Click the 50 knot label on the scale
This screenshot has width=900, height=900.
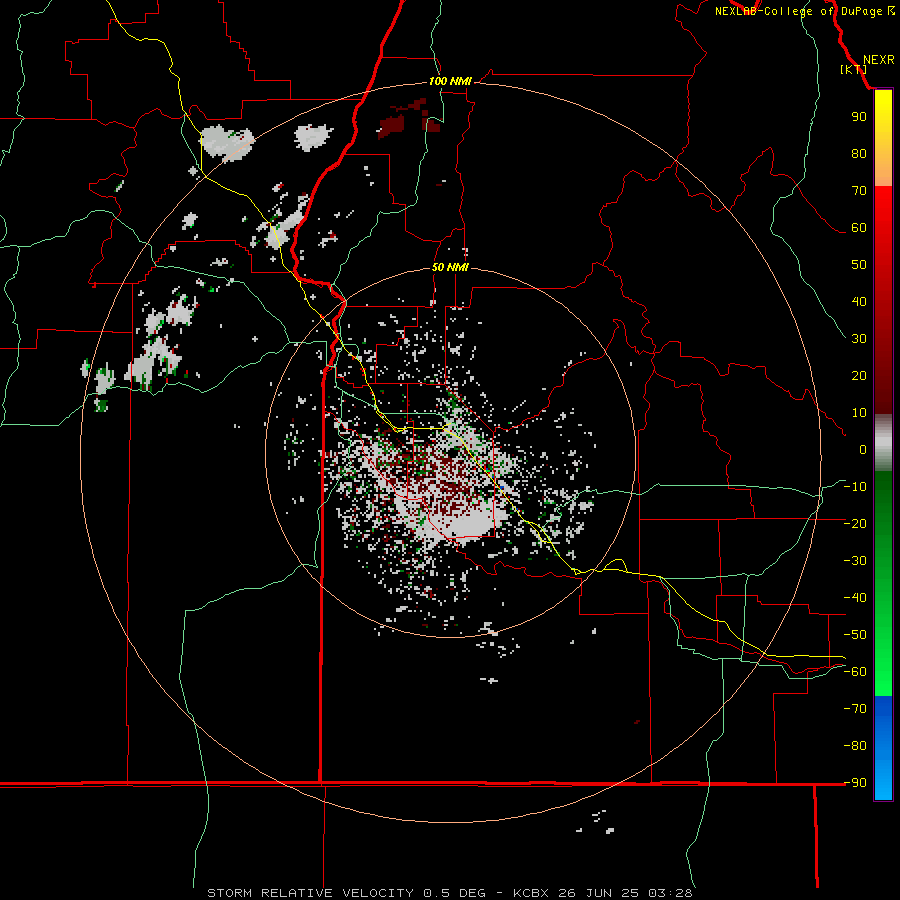click(x=859, y=265)
